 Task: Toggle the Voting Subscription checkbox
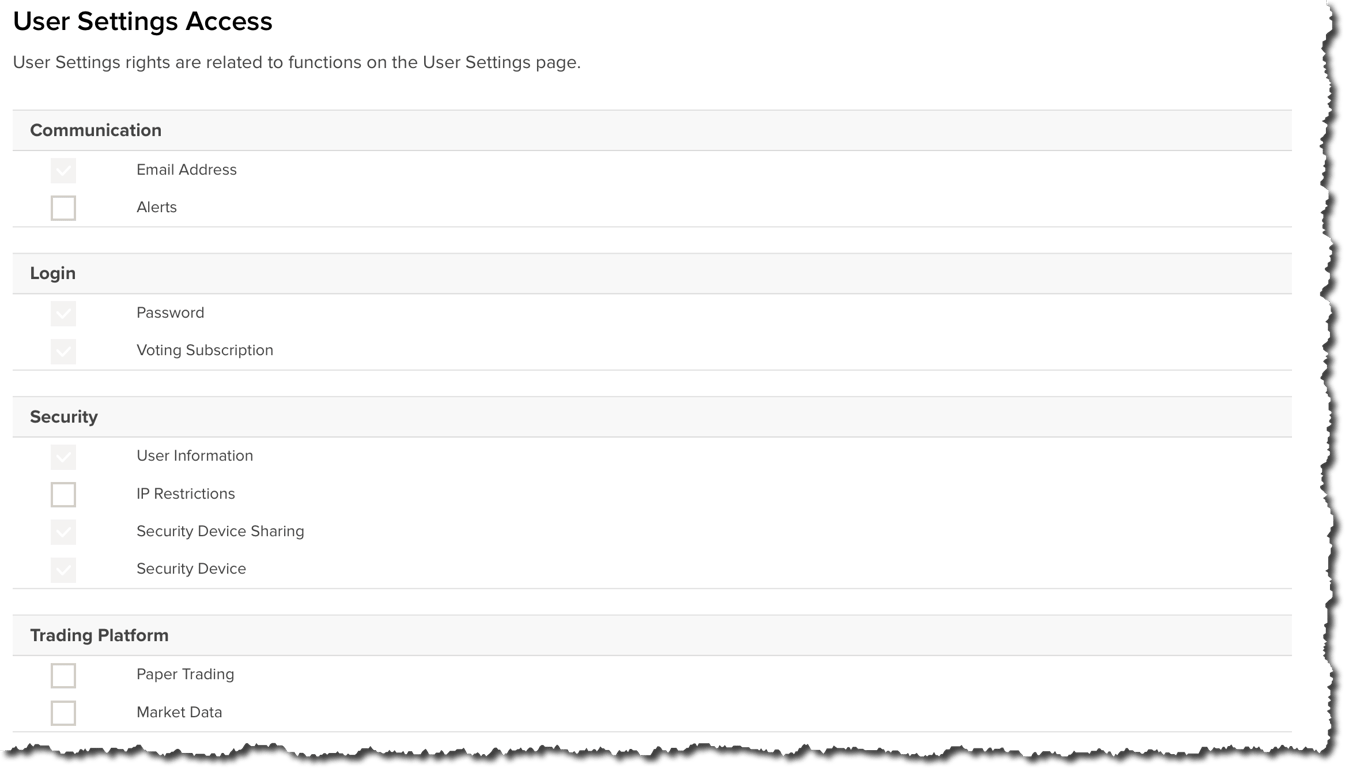click(63, 351)
